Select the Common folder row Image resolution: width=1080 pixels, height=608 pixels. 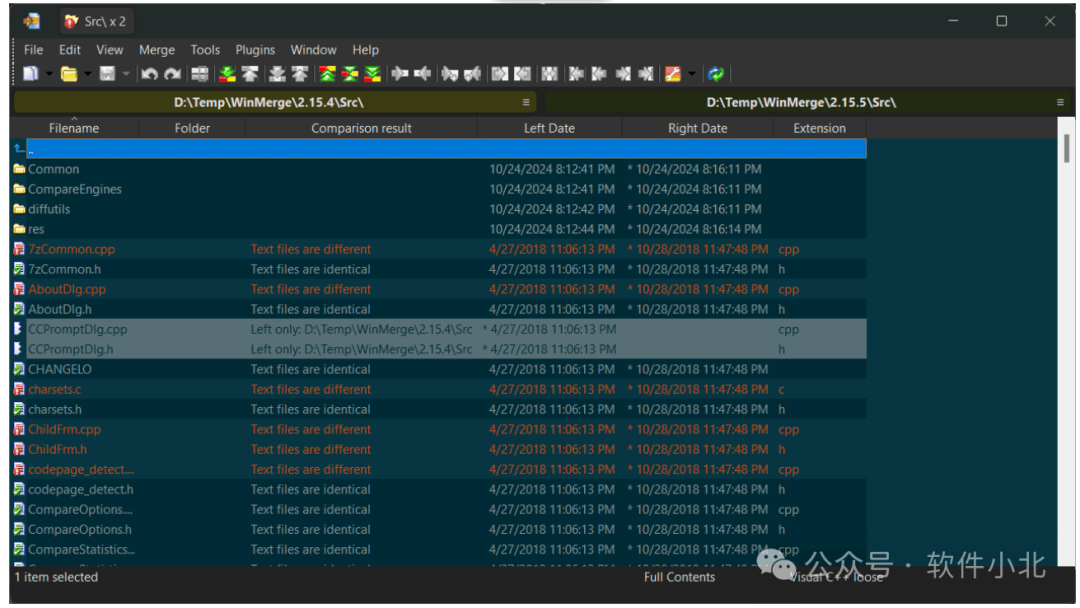point(439,169)
